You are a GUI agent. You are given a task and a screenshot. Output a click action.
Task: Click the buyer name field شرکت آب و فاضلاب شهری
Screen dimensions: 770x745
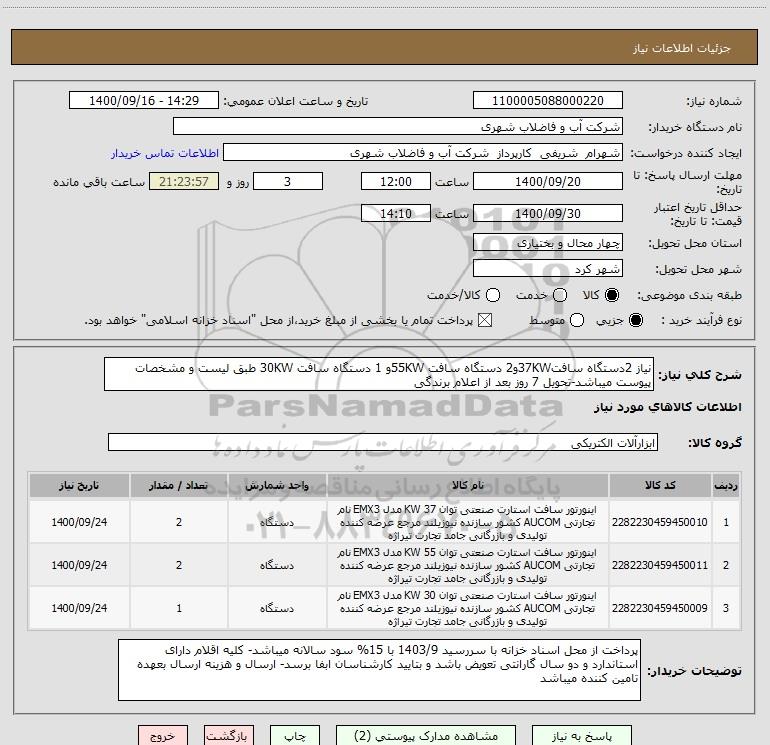tap(398, 126)
